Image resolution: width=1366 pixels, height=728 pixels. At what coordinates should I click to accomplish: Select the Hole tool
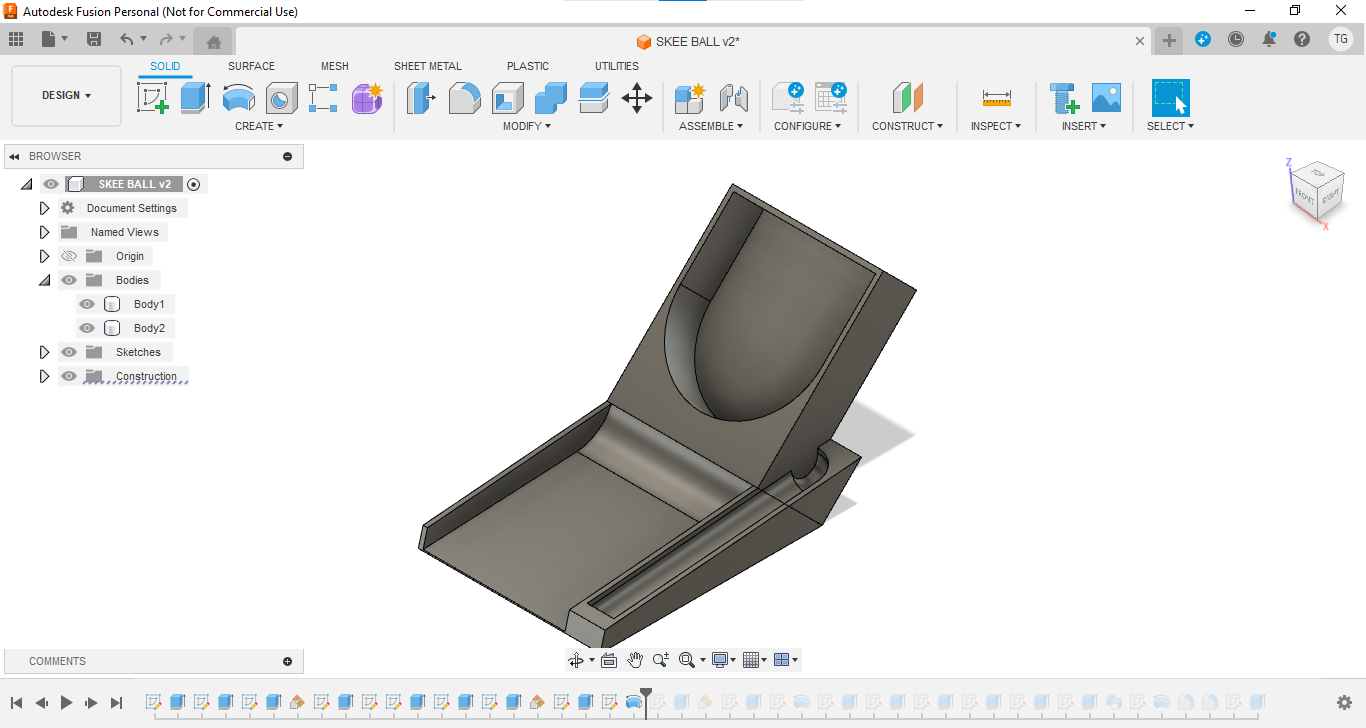[281, 98]
